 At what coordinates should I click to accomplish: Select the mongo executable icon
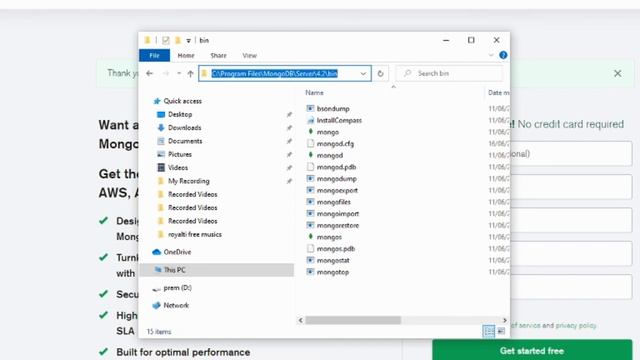click(310, 132)
